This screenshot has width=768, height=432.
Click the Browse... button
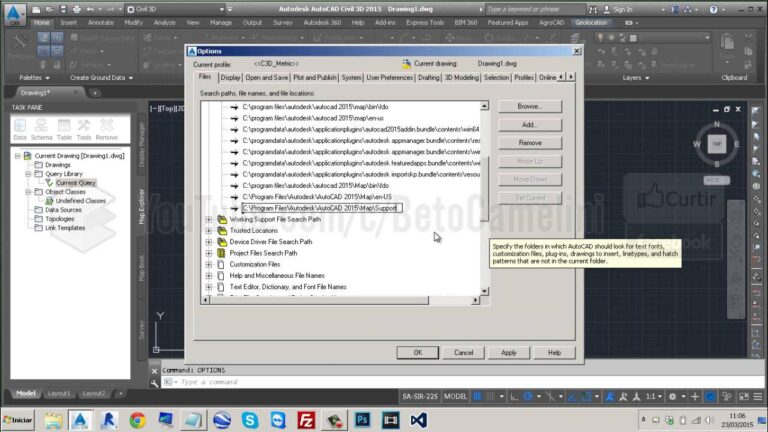click(x=530, y=106)
